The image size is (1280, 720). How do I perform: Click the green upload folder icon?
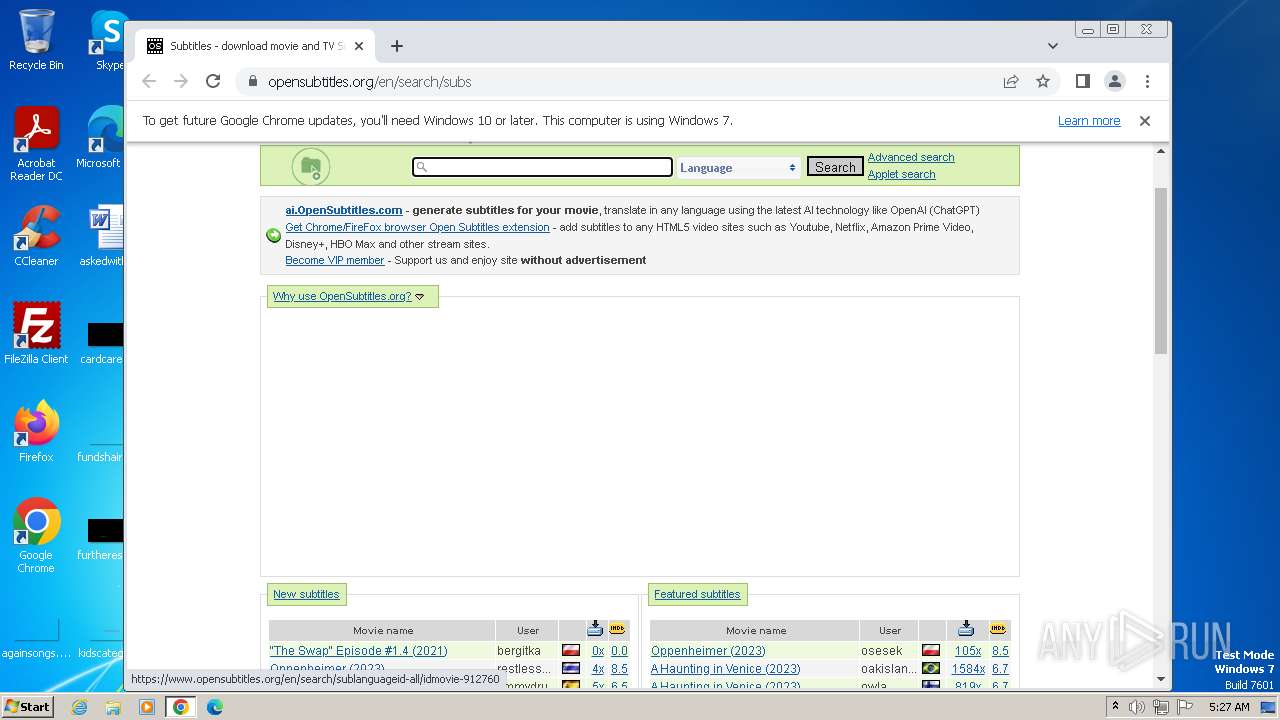(x=311, y=167)
